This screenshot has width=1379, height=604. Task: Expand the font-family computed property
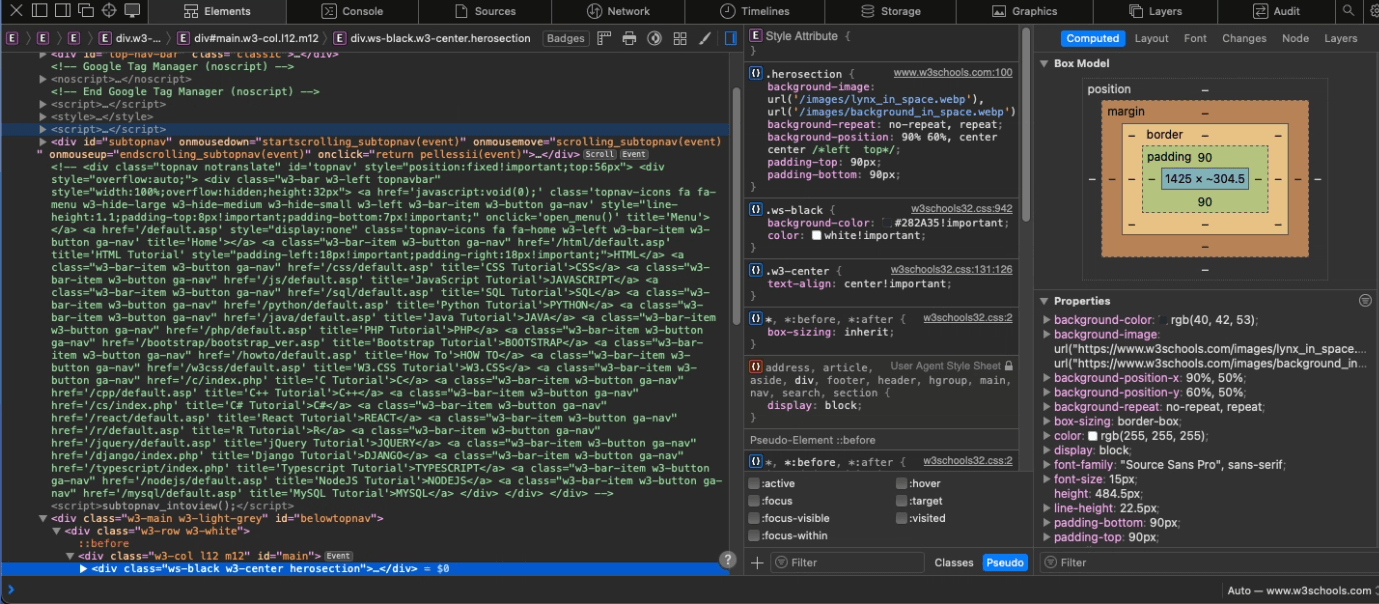click(1047, 465)
